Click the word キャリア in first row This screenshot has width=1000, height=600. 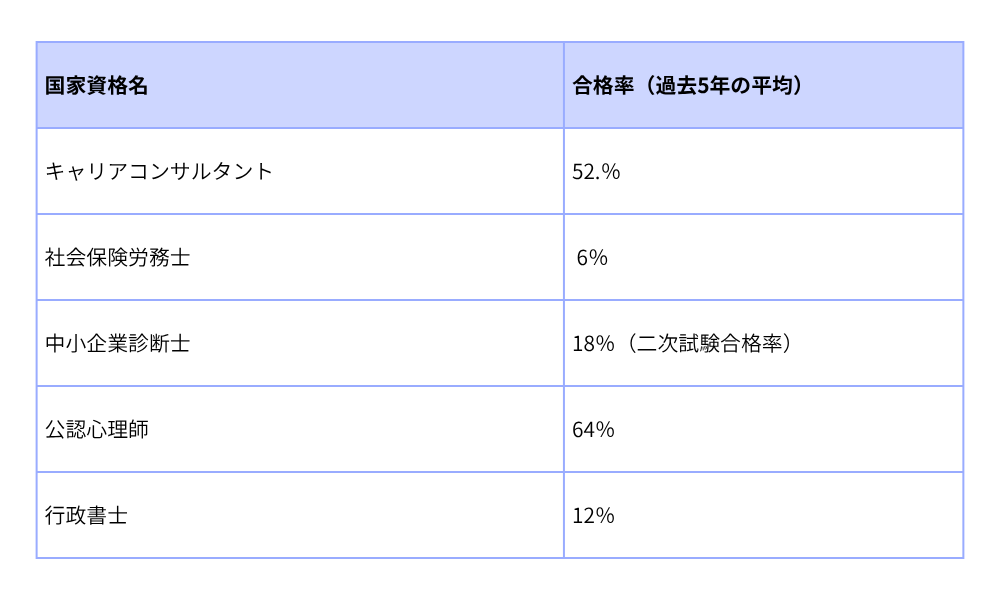click(x=86, y=171)
